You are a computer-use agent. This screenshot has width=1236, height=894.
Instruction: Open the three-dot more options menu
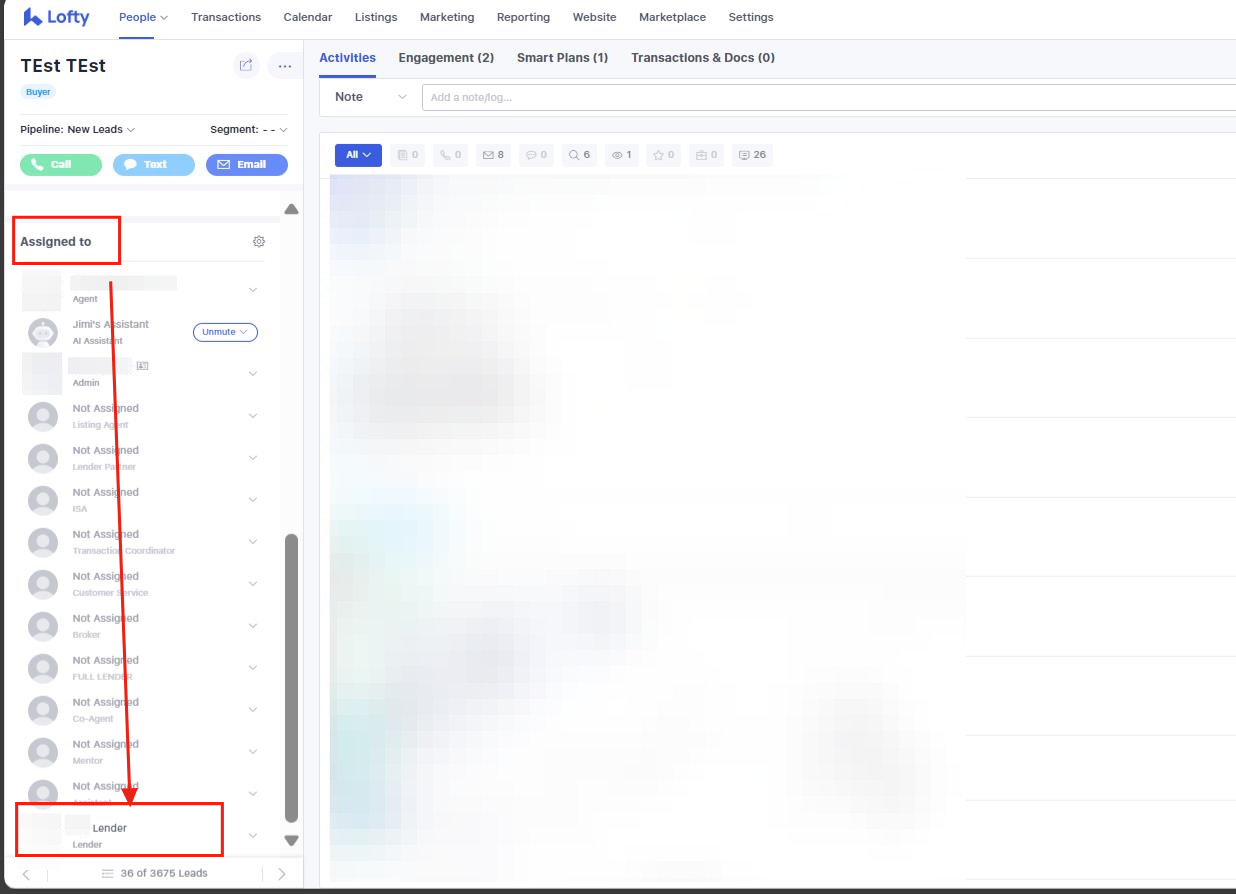coord(285,66)
